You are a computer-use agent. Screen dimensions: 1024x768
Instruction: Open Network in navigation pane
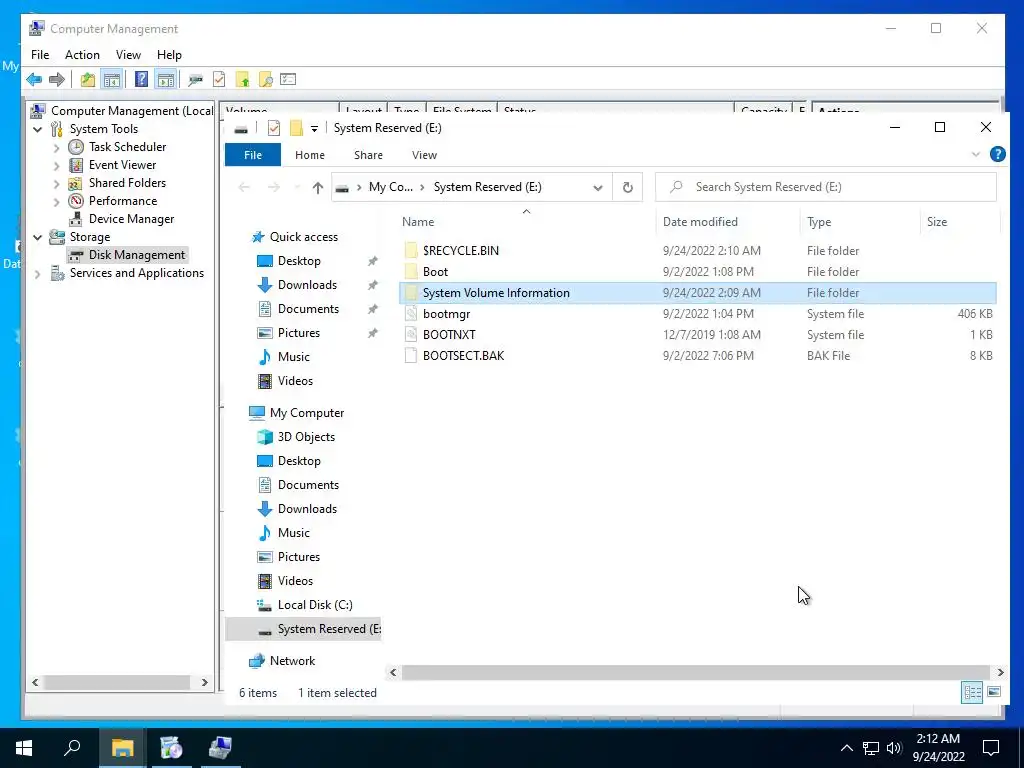click(x=292, y=661)
